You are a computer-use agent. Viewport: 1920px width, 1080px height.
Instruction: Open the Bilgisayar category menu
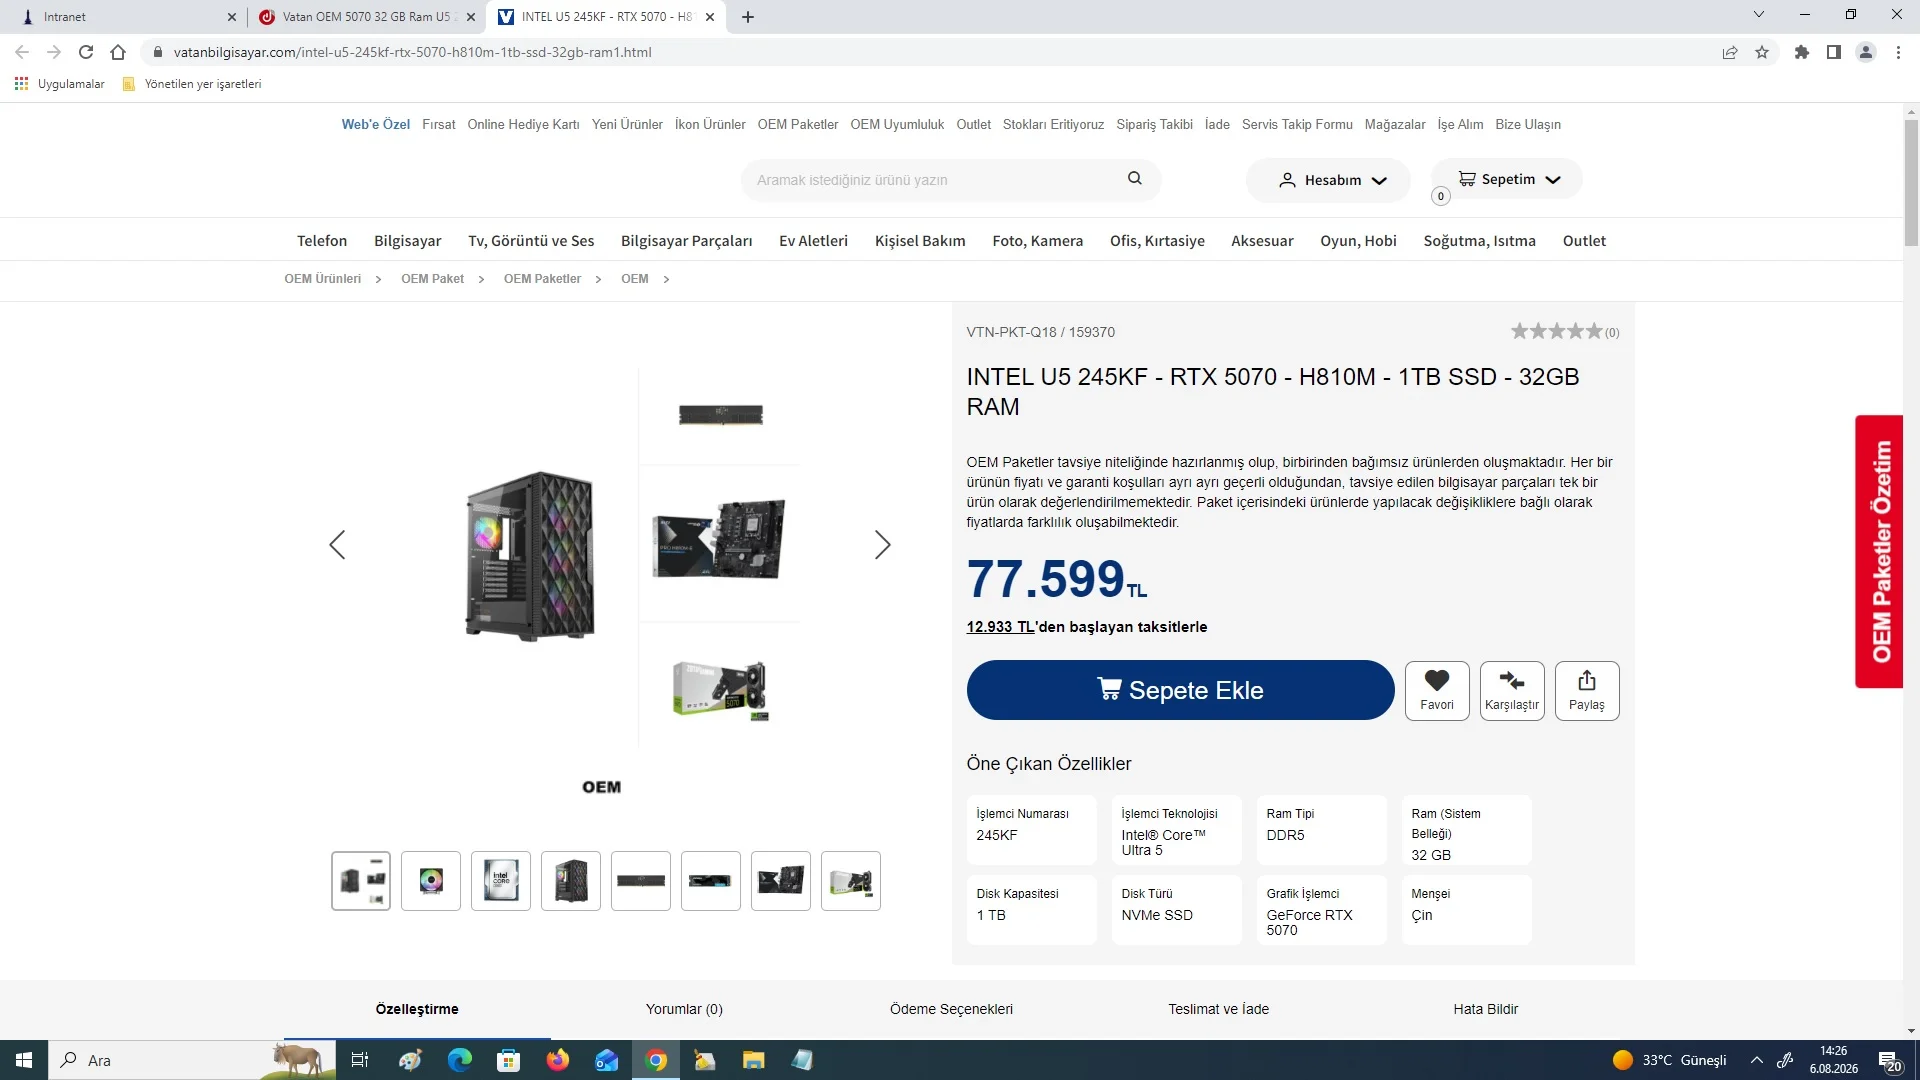pyautogui.click(x=407, y=241)
